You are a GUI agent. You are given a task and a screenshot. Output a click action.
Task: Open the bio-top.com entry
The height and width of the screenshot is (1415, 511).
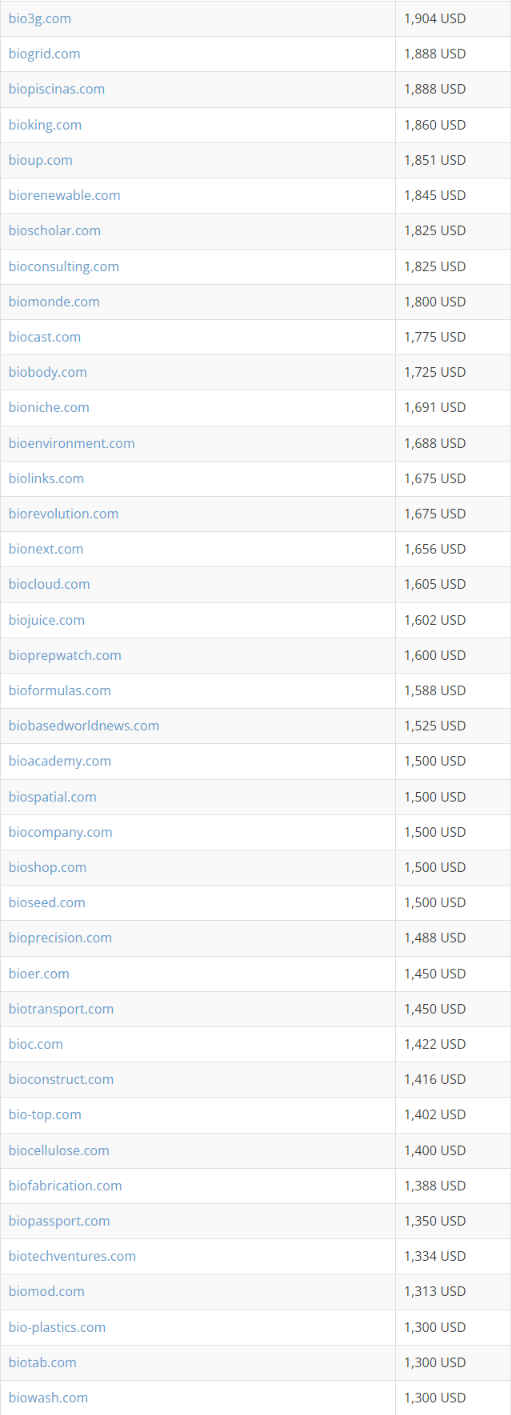pyautogui.click(x=45, y=1114)
